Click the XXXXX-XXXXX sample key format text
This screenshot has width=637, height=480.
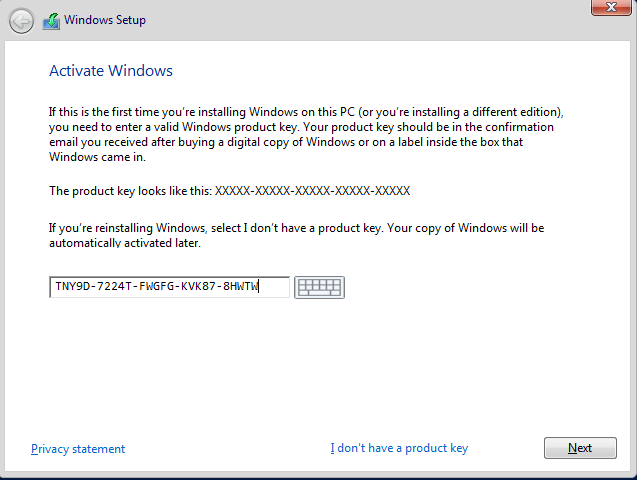[312, 191]
